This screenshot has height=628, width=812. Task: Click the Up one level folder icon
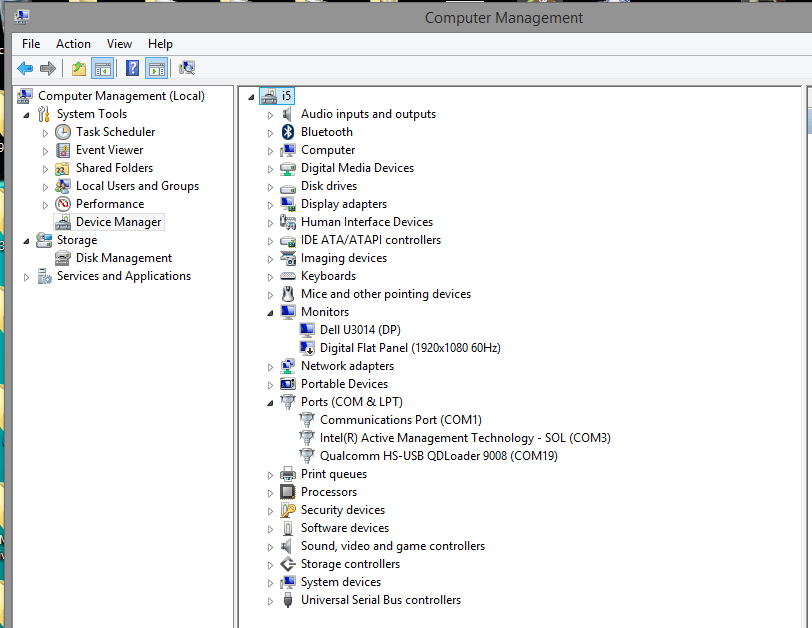[x=78, y=68]
